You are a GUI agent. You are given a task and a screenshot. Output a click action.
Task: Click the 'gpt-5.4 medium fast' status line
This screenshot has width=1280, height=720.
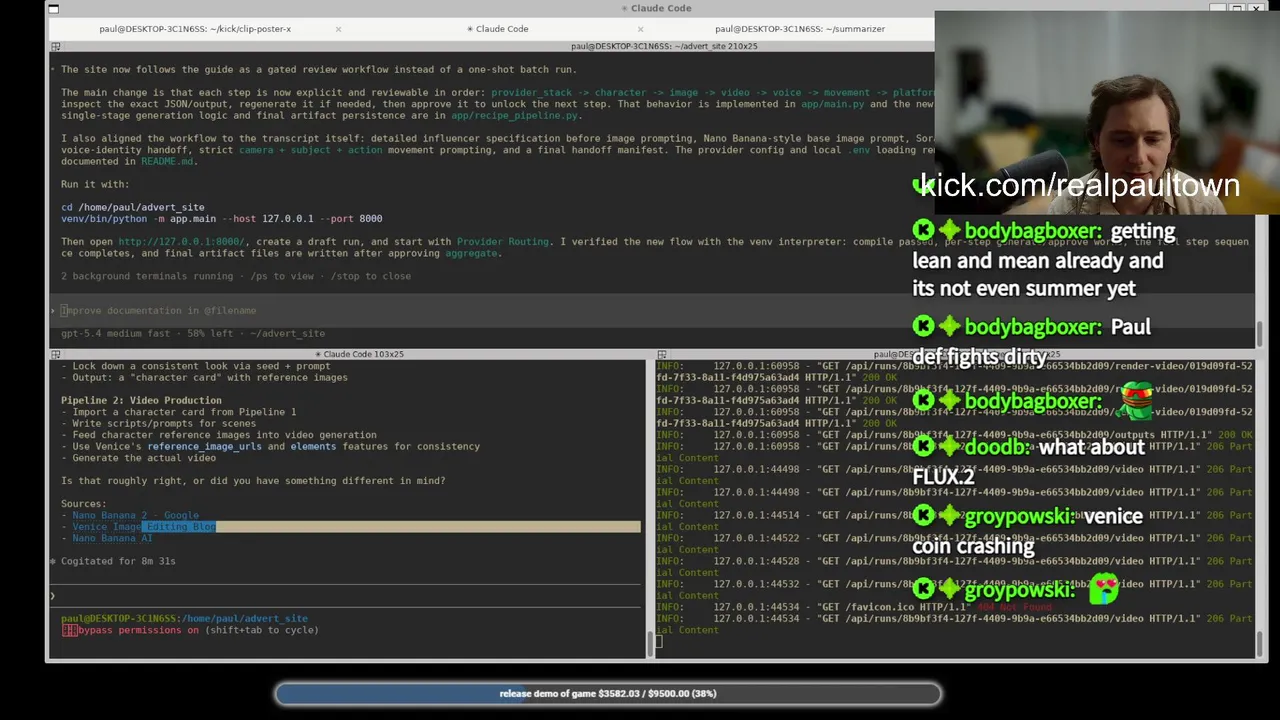point(193,333)
